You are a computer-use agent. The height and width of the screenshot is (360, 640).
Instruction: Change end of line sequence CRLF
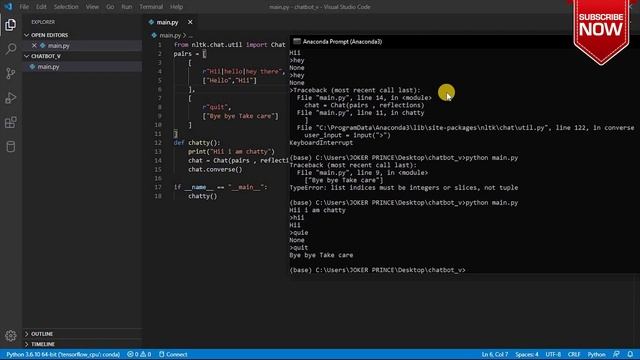pos(574,354)
